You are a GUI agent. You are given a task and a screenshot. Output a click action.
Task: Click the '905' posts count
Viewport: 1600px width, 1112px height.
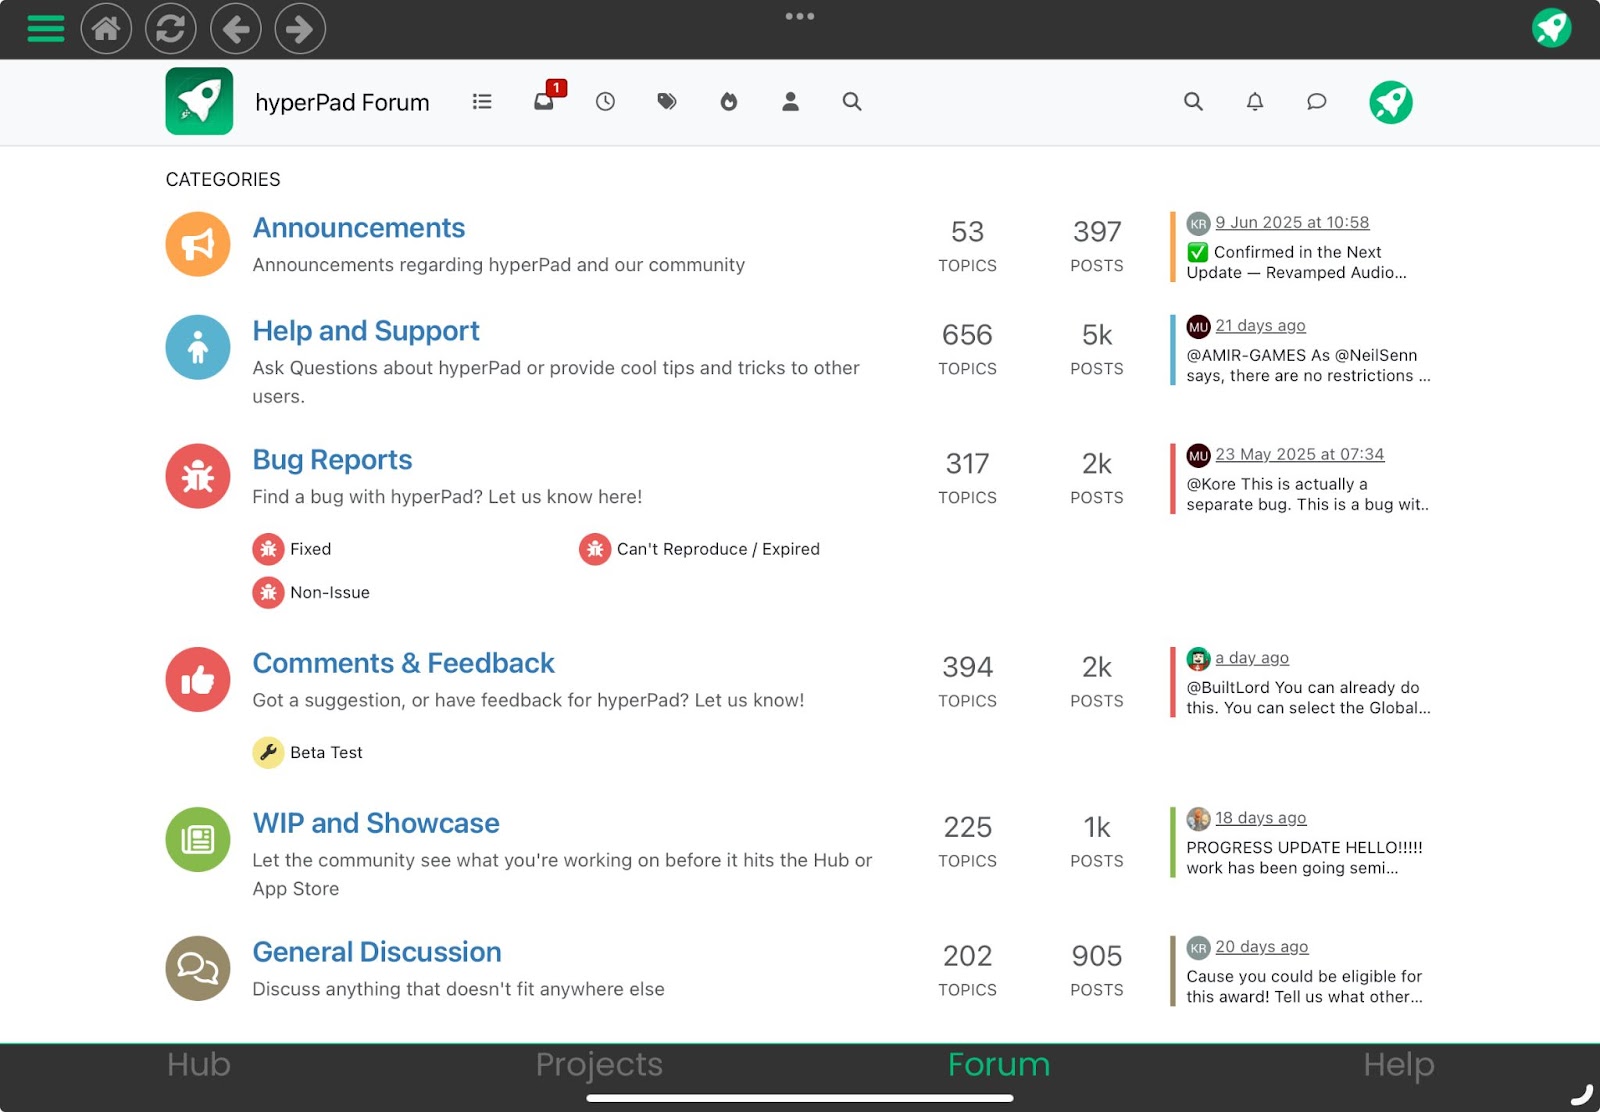pyautogui.click(x=1097, y=956)
